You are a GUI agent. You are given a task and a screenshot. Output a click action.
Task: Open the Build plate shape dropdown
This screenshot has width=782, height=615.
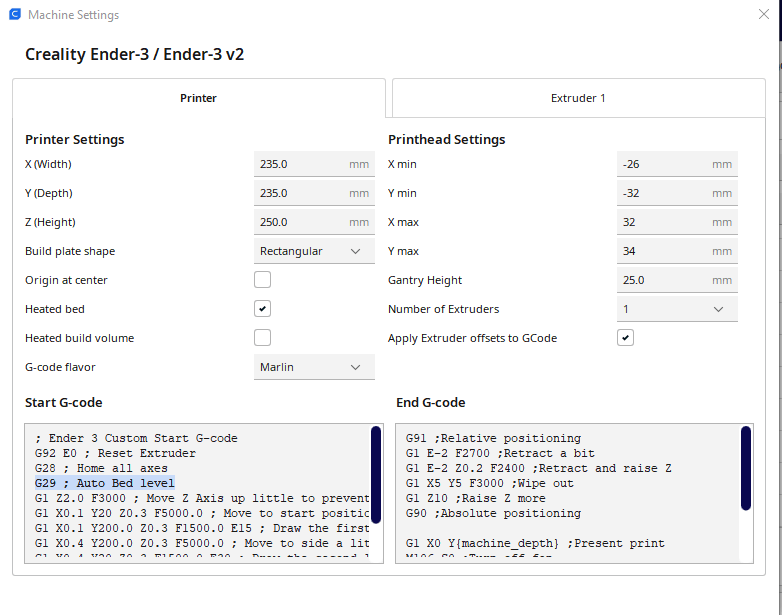314,251
